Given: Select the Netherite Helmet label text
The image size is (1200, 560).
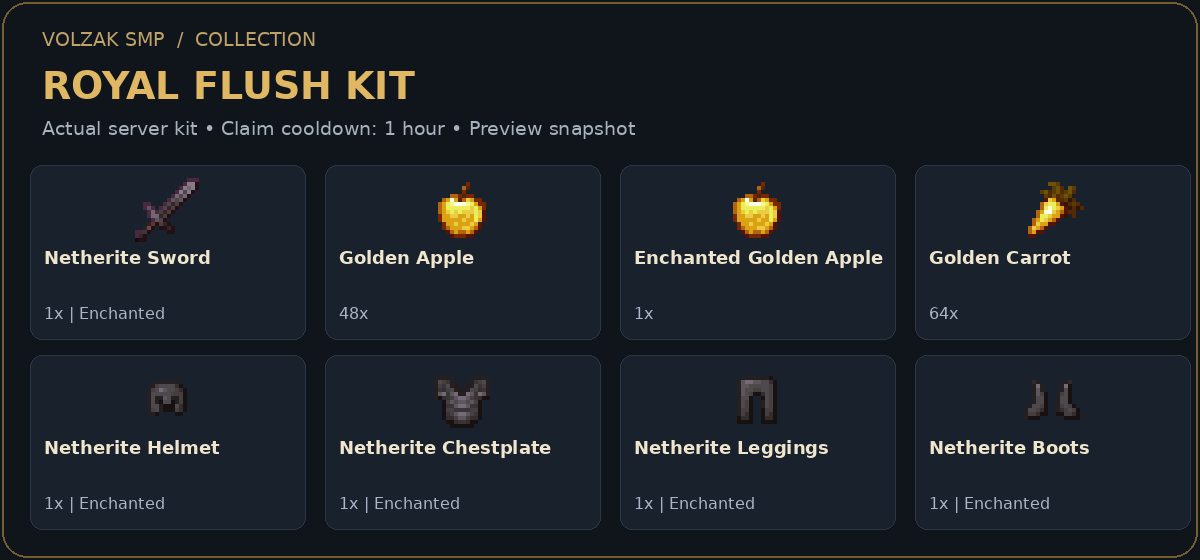Looking at the screenshot, I should (x=132, y=448).
